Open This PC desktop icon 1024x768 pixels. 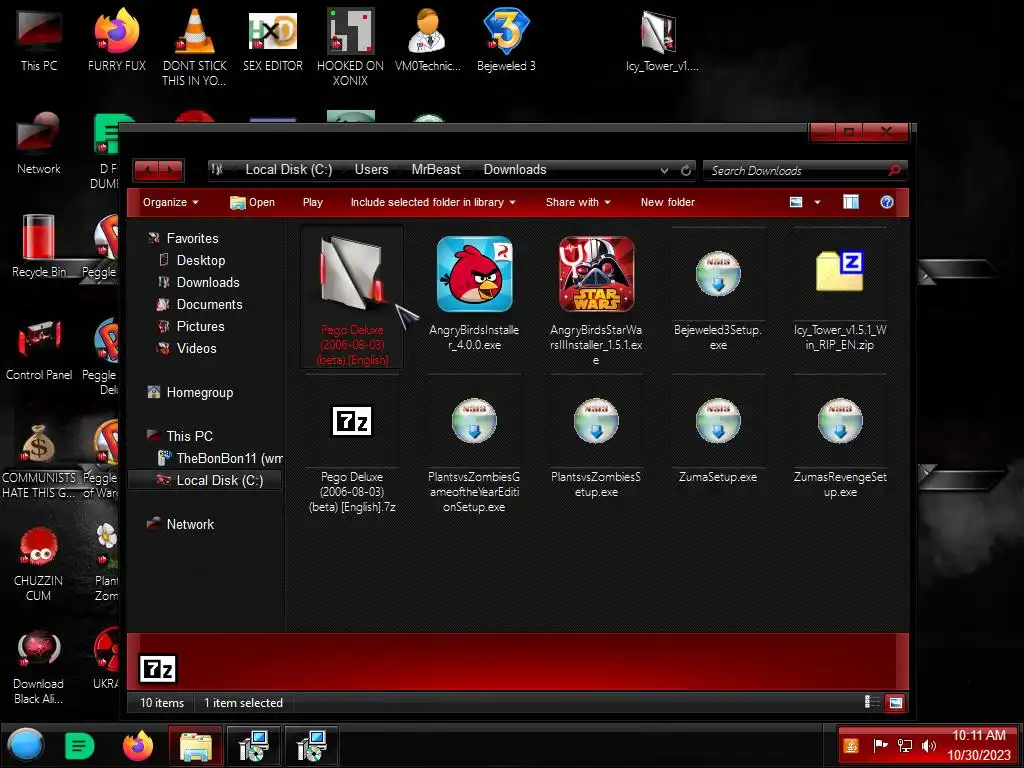pyautogui.click(x=39, y=40)
